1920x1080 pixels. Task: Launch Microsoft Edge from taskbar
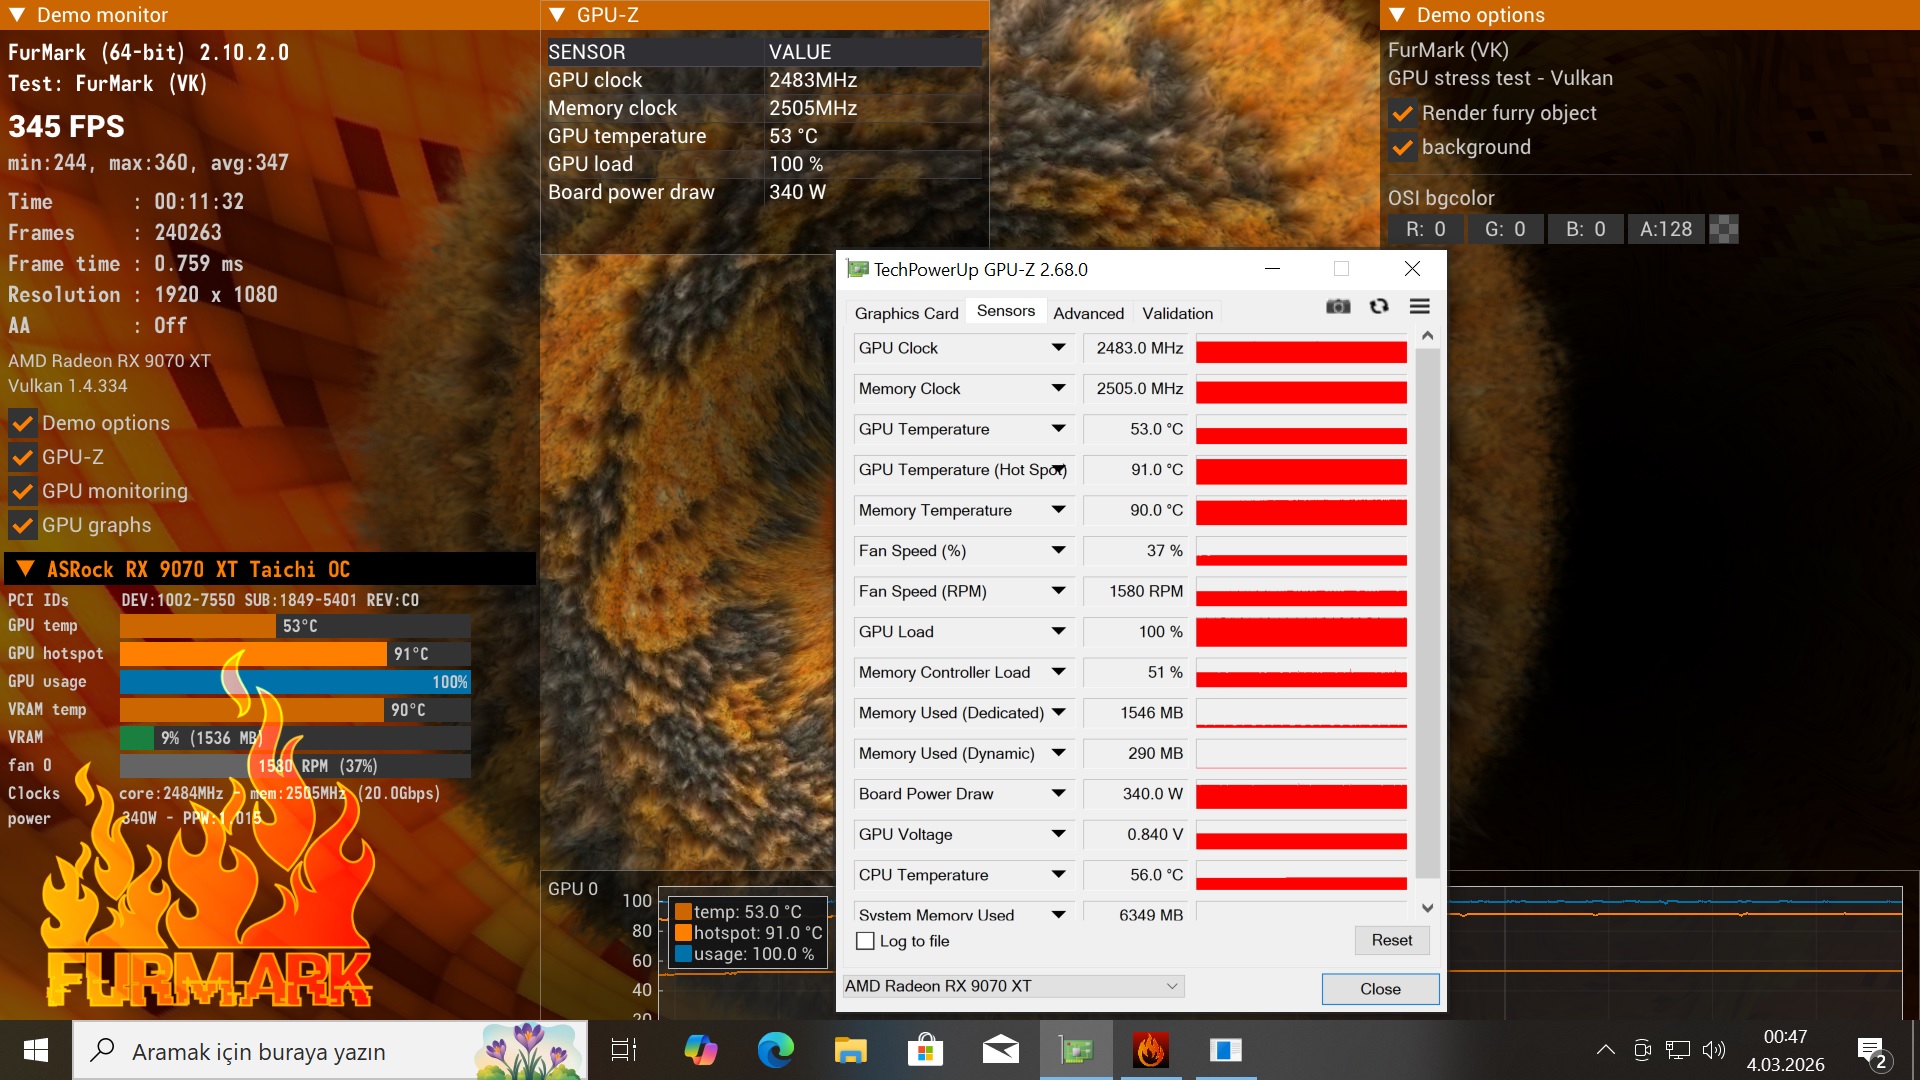[x=775, y=1050]
